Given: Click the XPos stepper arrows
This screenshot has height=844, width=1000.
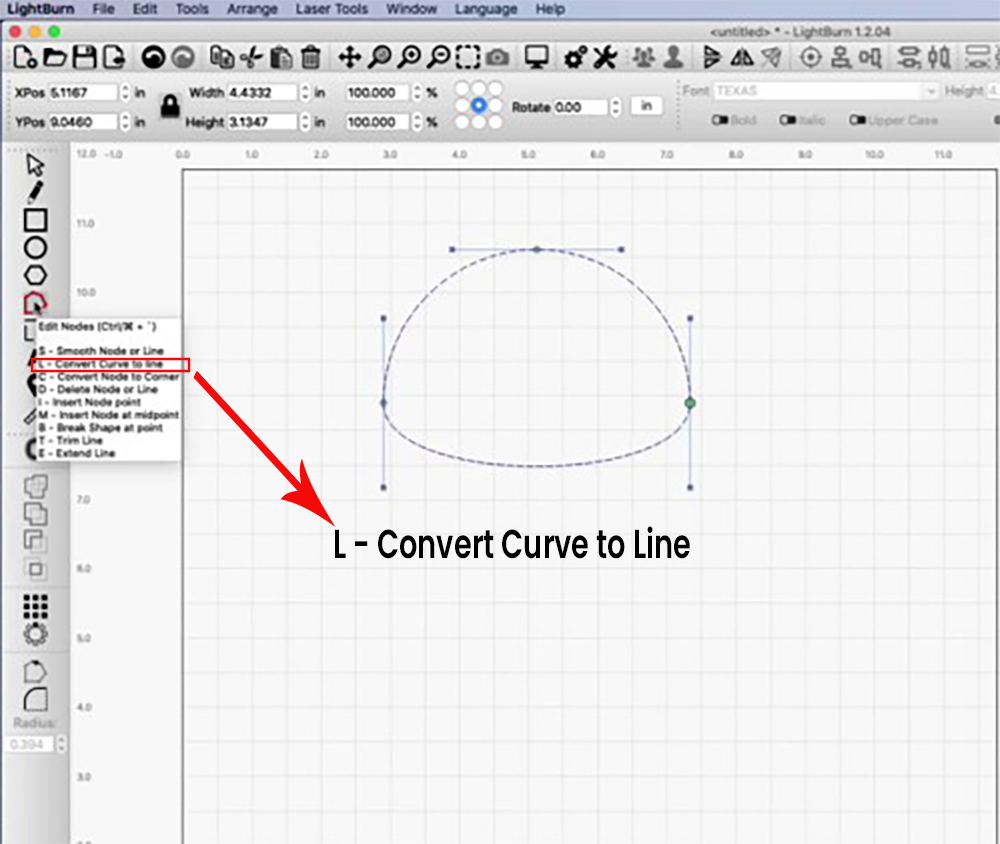Looking at the screenshot, I should [x=125, y=92].
